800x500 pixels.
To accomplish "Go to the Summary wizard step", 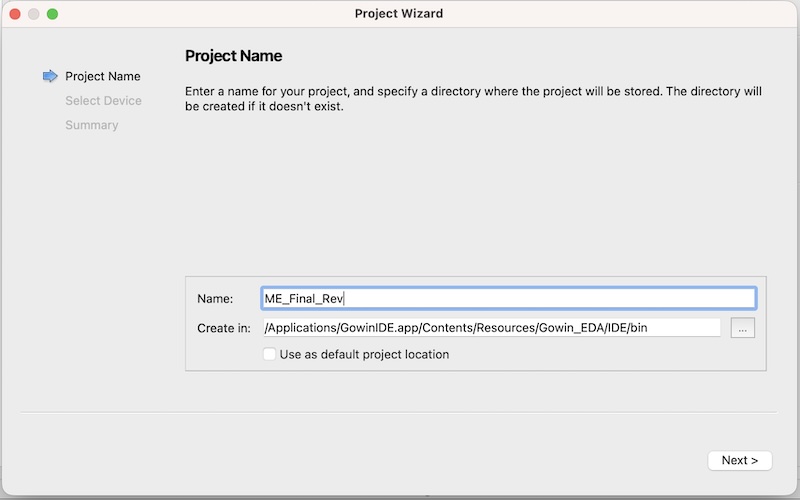I will 91,125.
